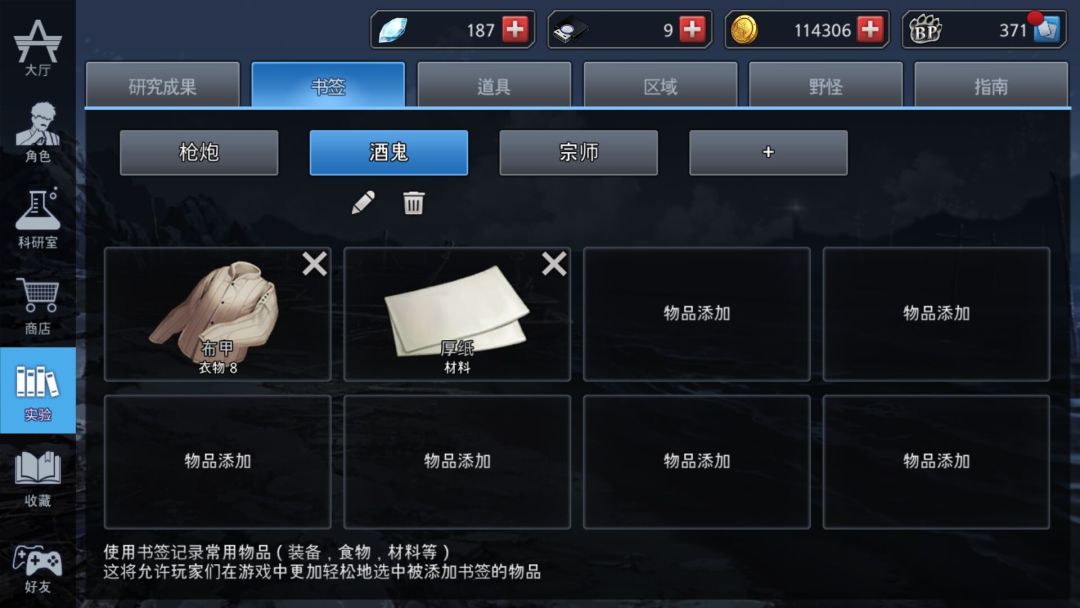The width and height of the screenshot is (1080, 608).
Task: Delete bookmark with trash can icon
Action: 413,202
